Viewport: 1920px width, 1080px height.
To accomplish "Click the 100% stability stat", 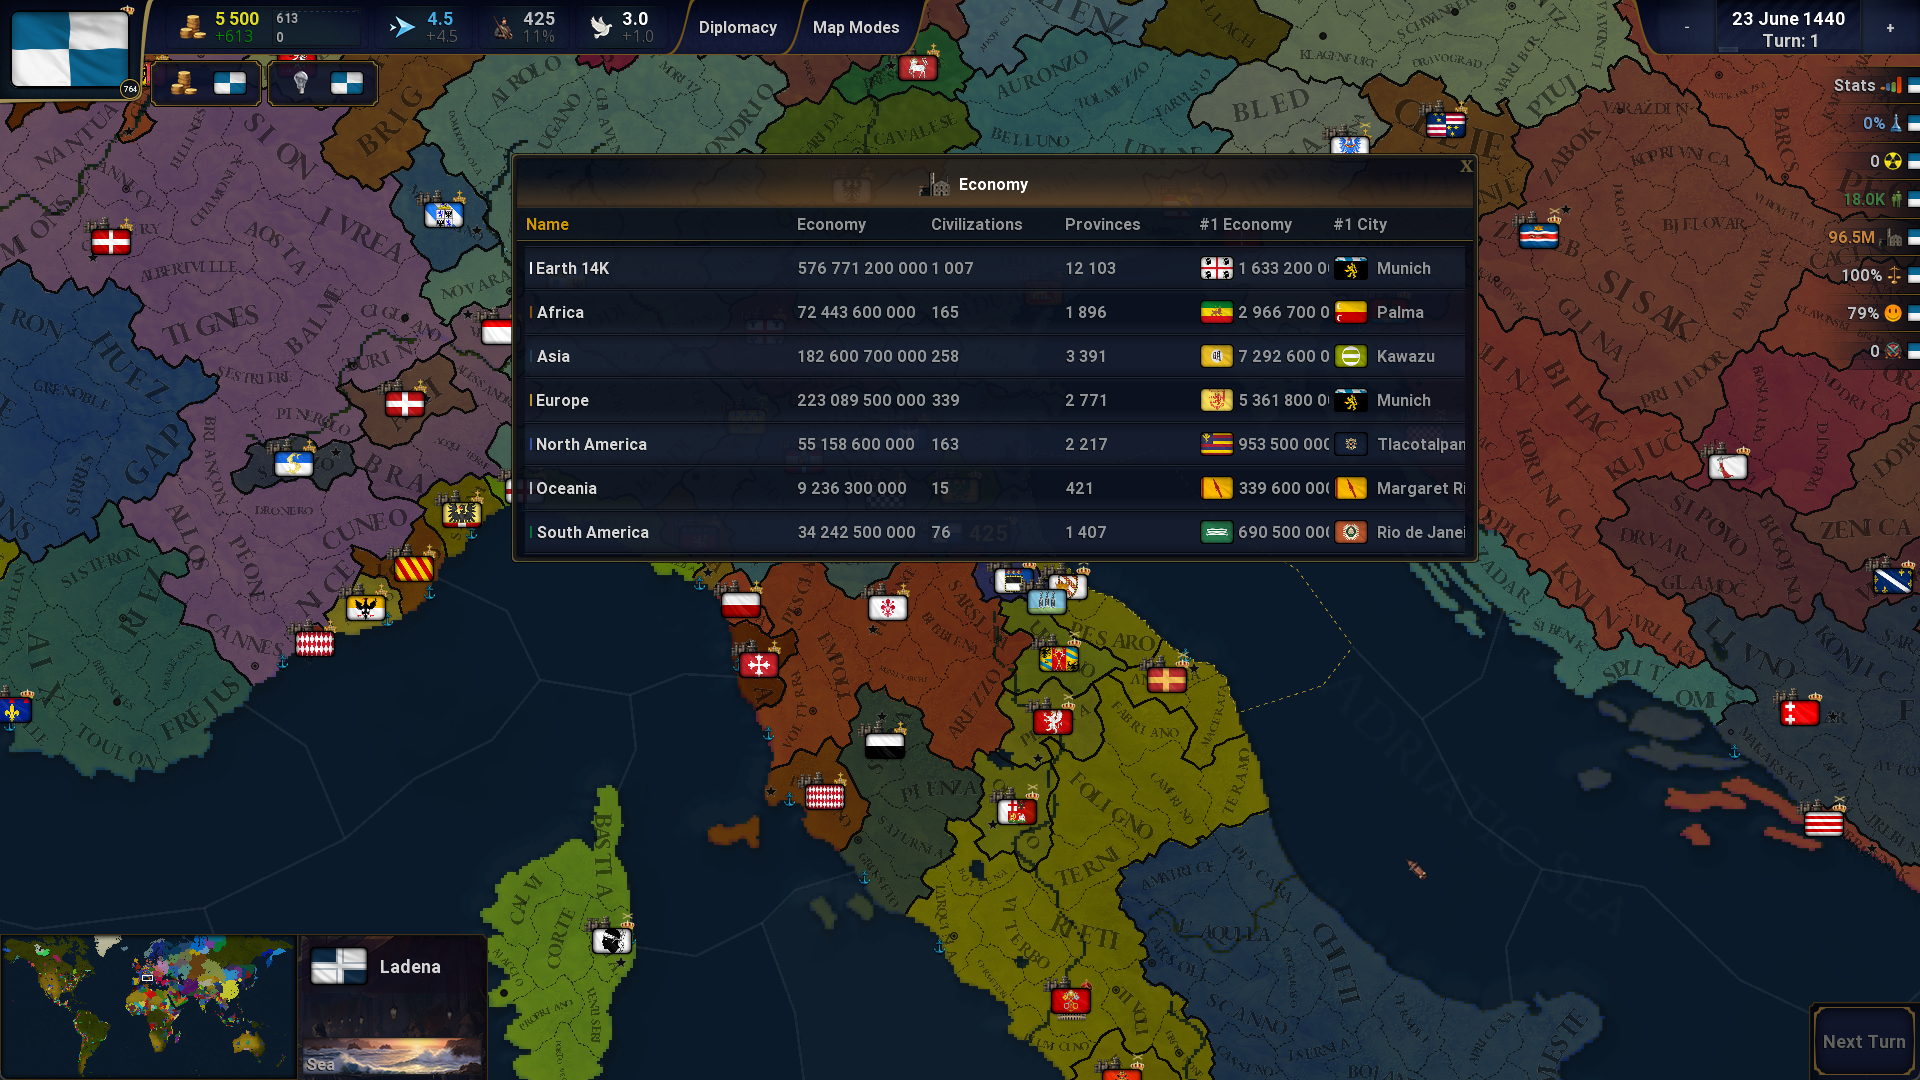I will (1870, 275).
